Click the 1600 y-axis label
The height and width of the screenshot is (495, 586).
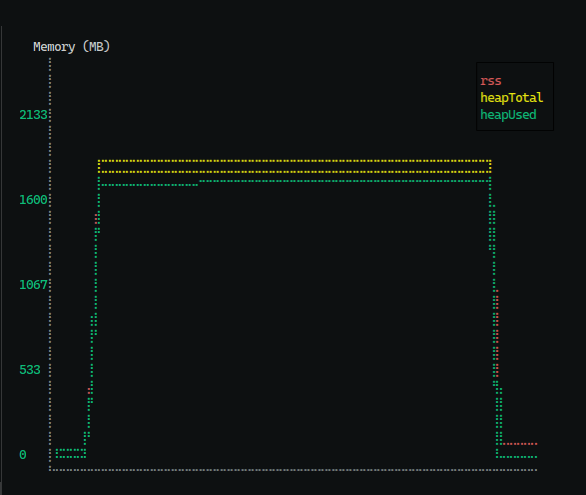coord(33,200)
